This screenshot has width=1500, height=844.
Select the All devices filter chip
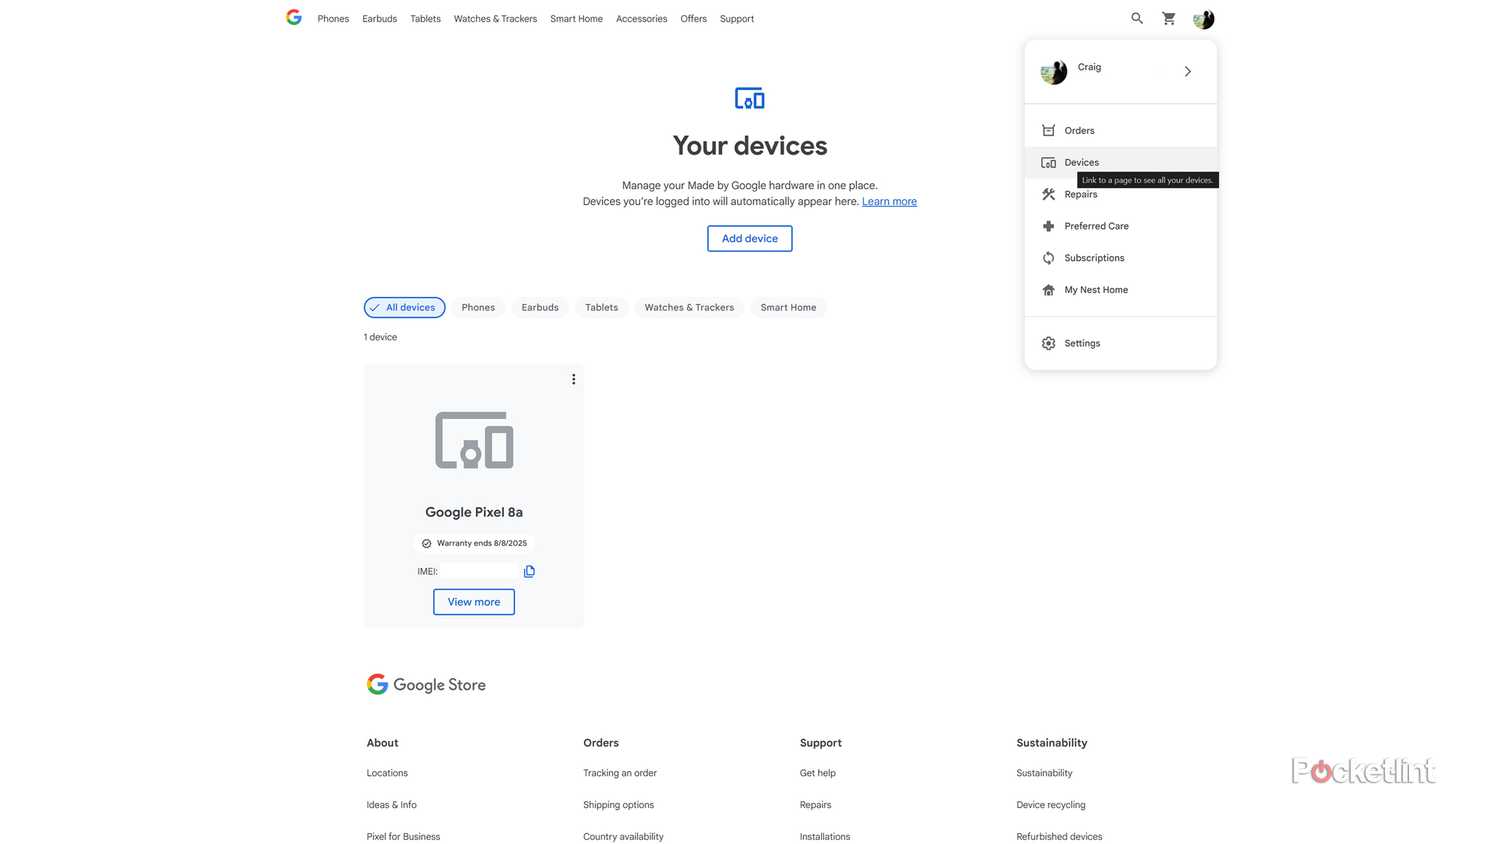[x=404, y=307]
